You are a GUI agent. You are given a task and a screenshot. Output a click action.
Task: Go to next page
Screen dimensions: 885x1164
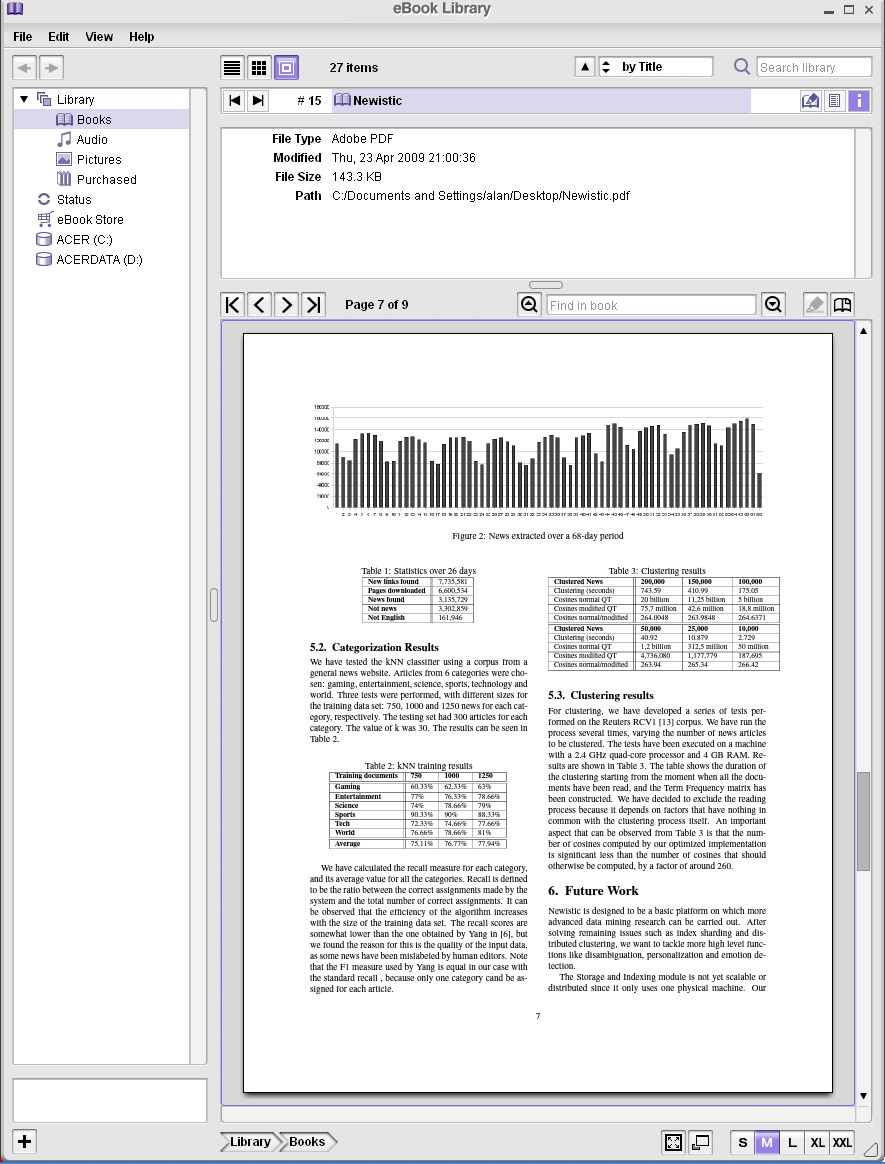point(287,304)
